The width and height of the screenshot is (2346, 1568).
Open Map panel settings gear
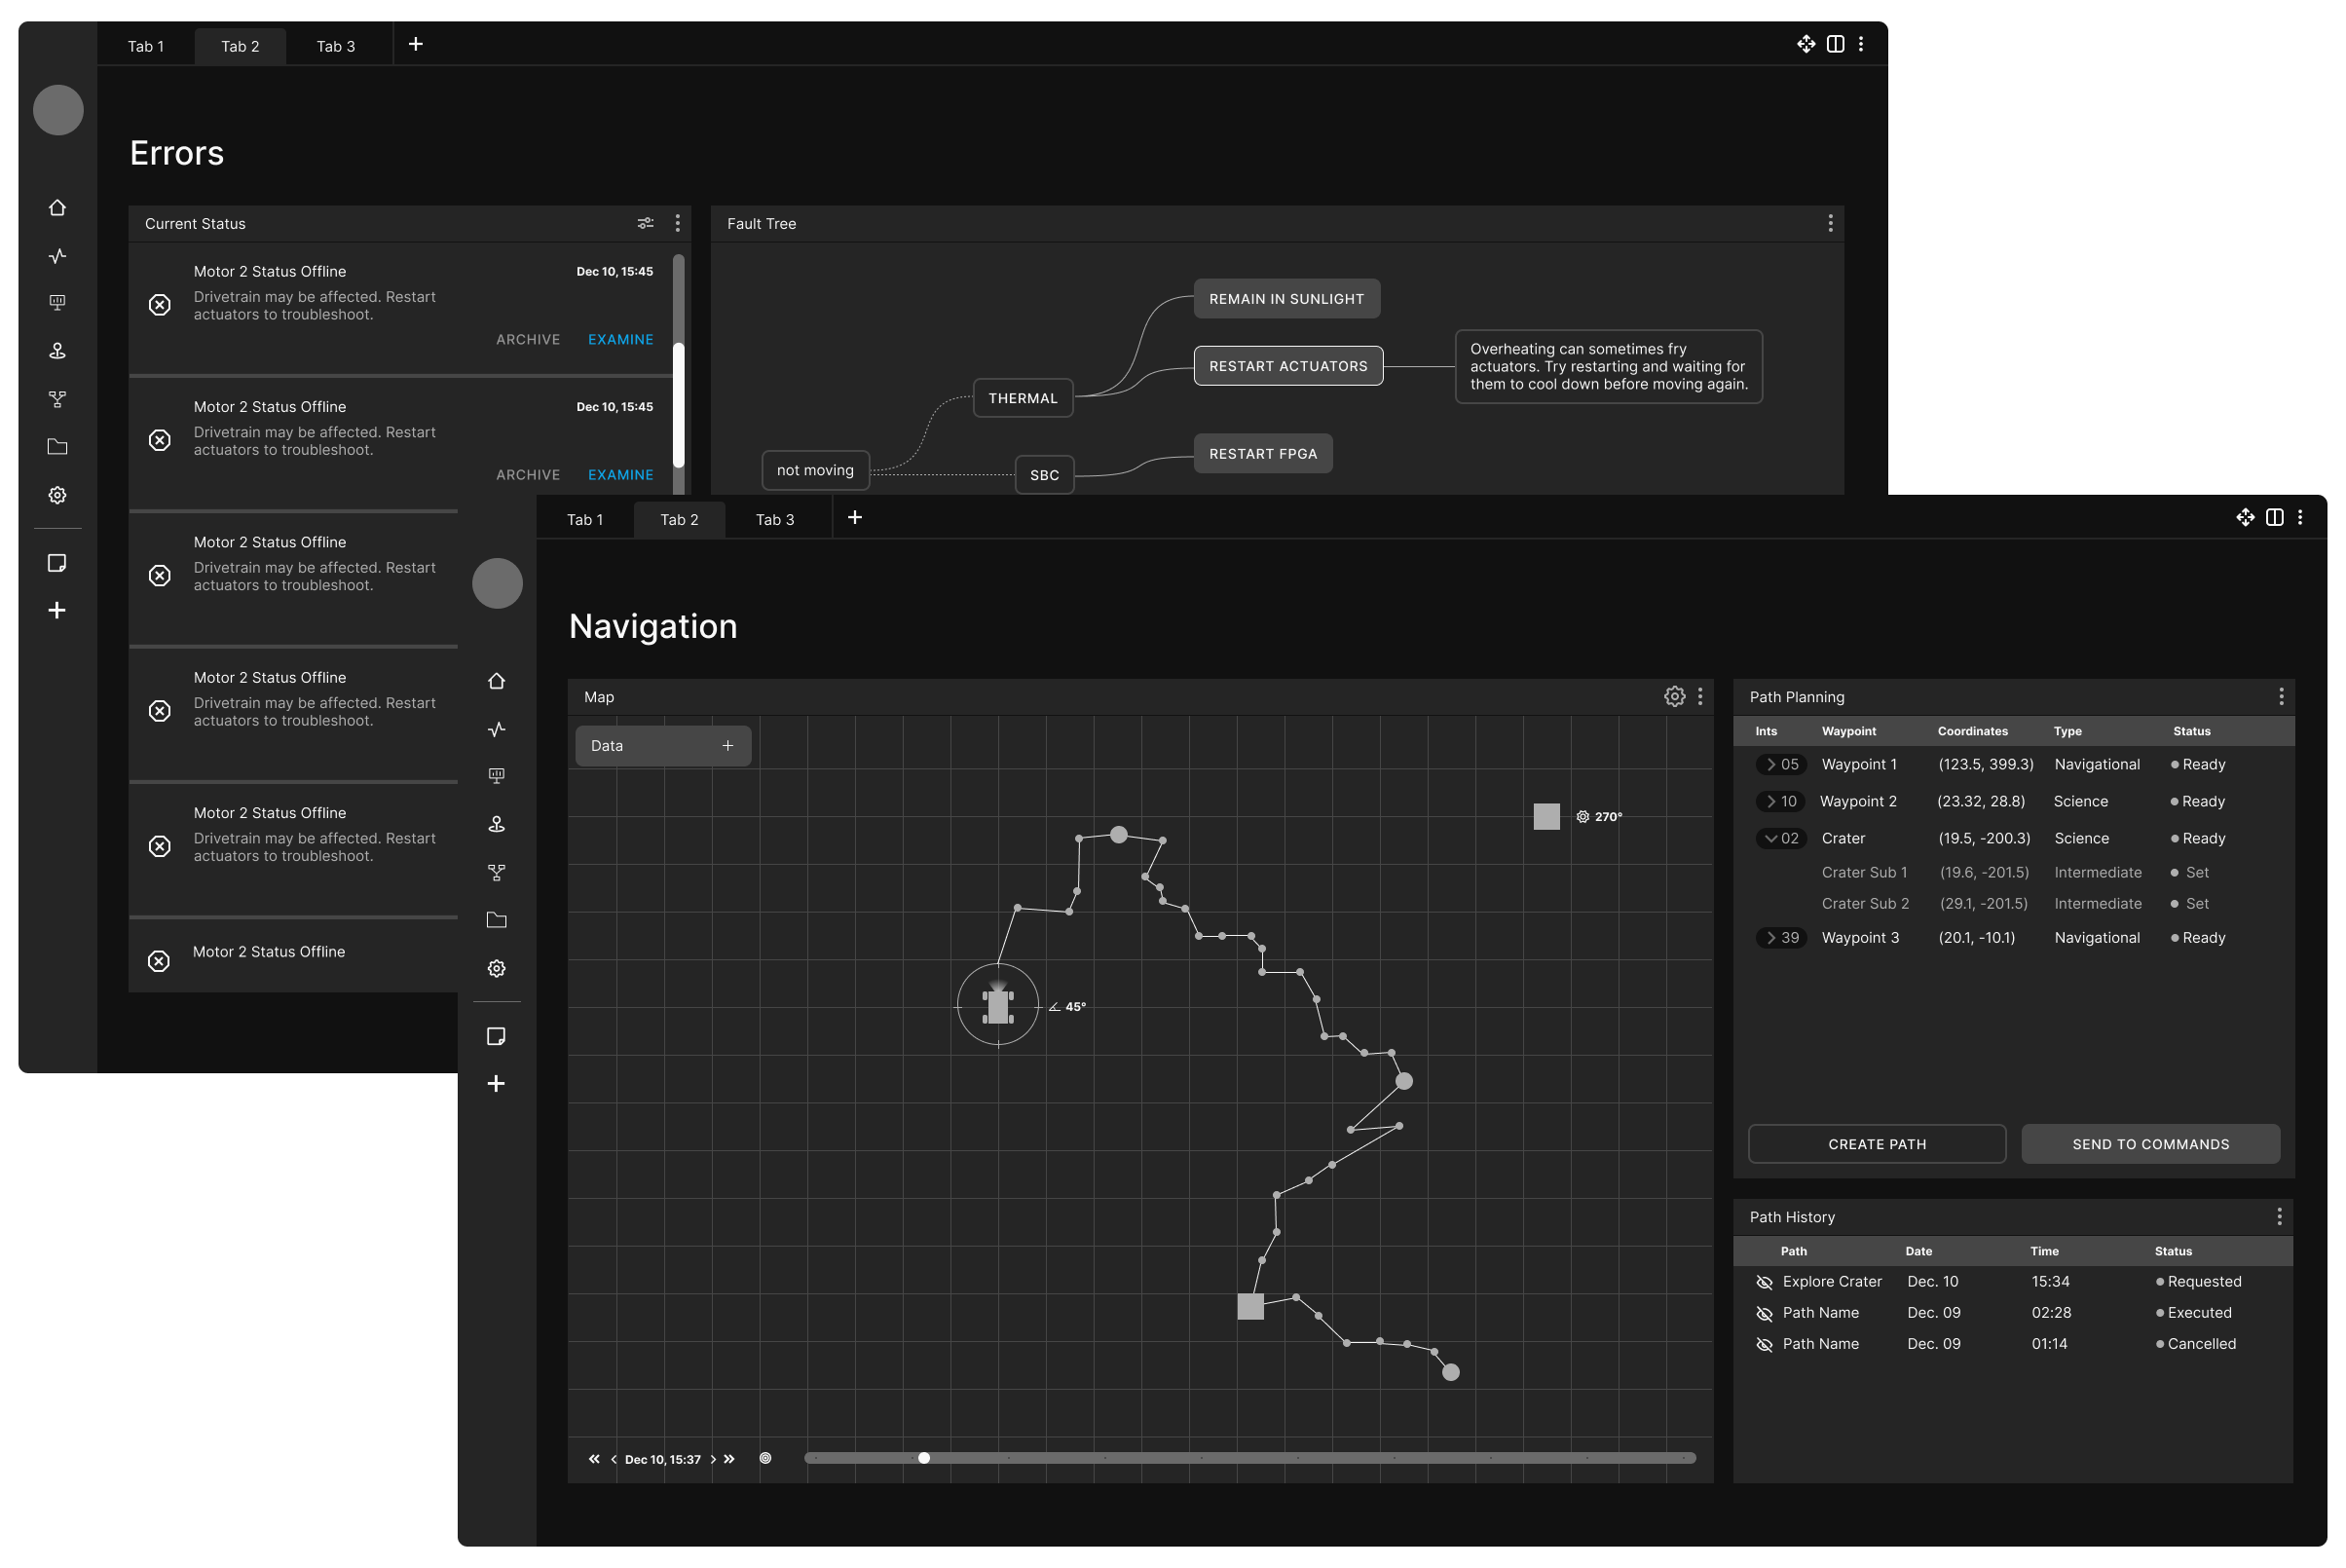pos(1674,697)
